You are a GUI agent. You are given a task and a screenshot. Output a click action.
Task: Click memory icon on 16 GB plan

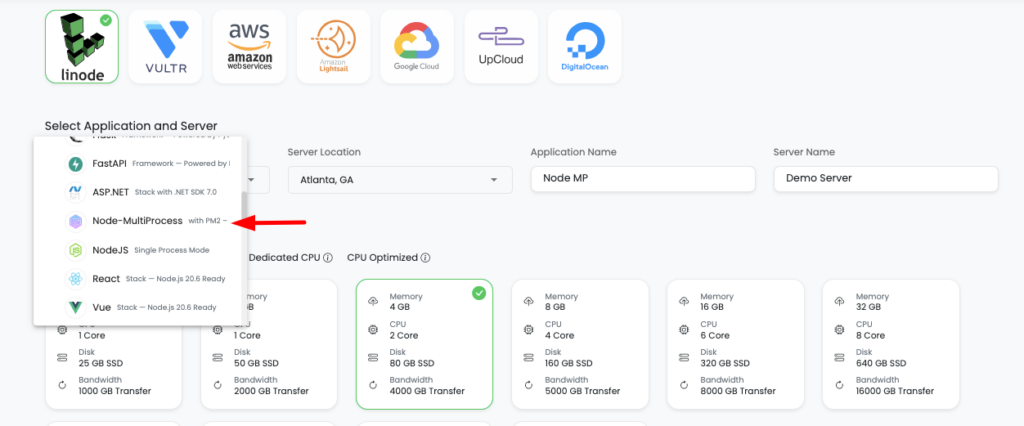coord(684,301)
